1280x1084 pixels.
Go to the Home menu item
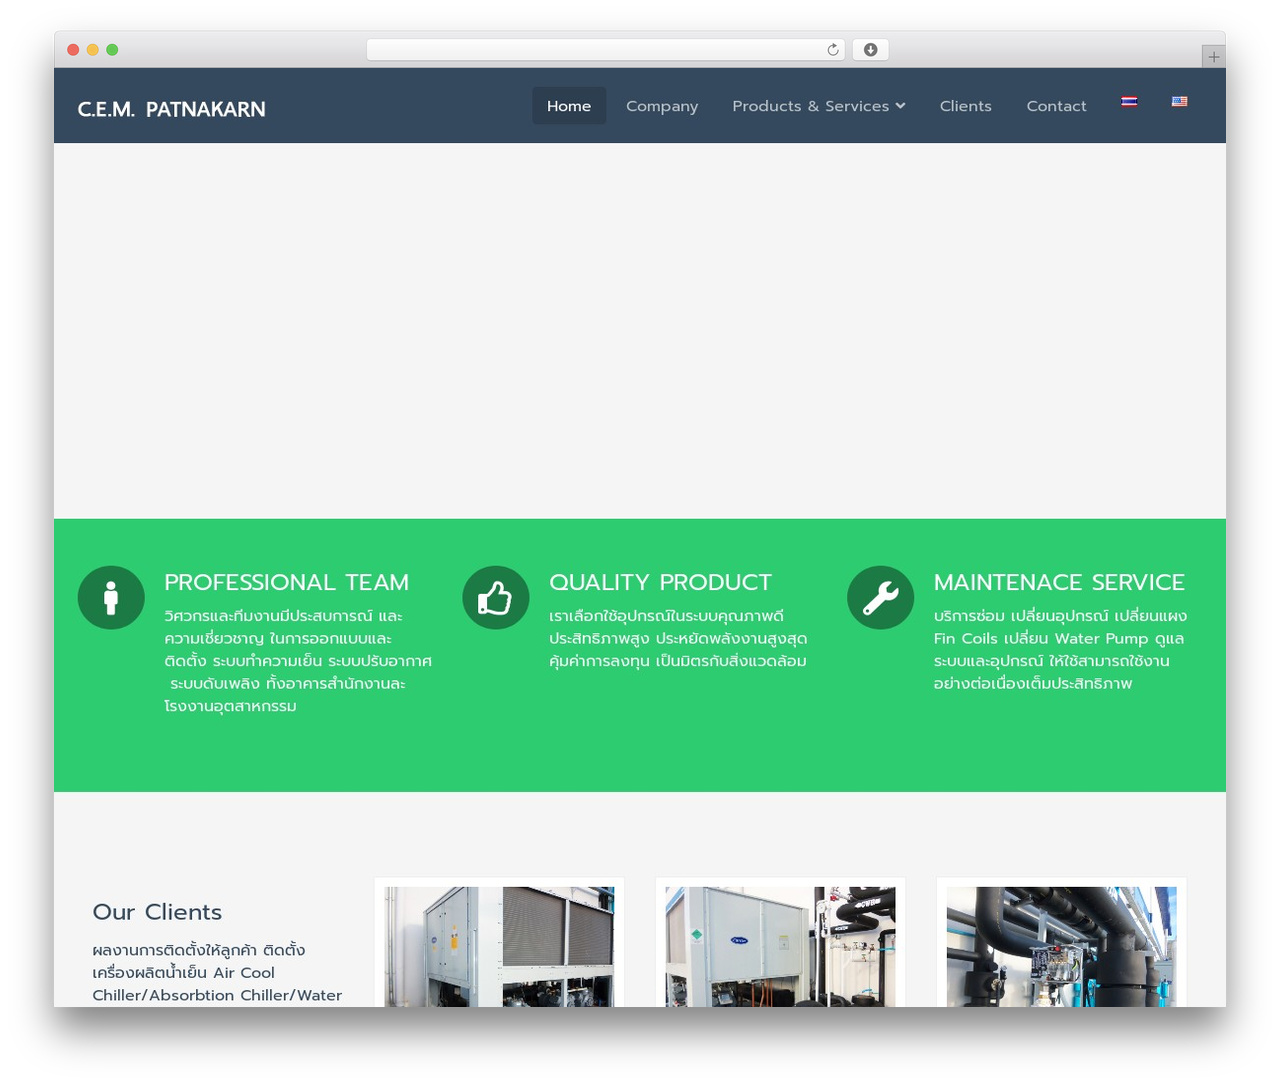tap(569, 106)
